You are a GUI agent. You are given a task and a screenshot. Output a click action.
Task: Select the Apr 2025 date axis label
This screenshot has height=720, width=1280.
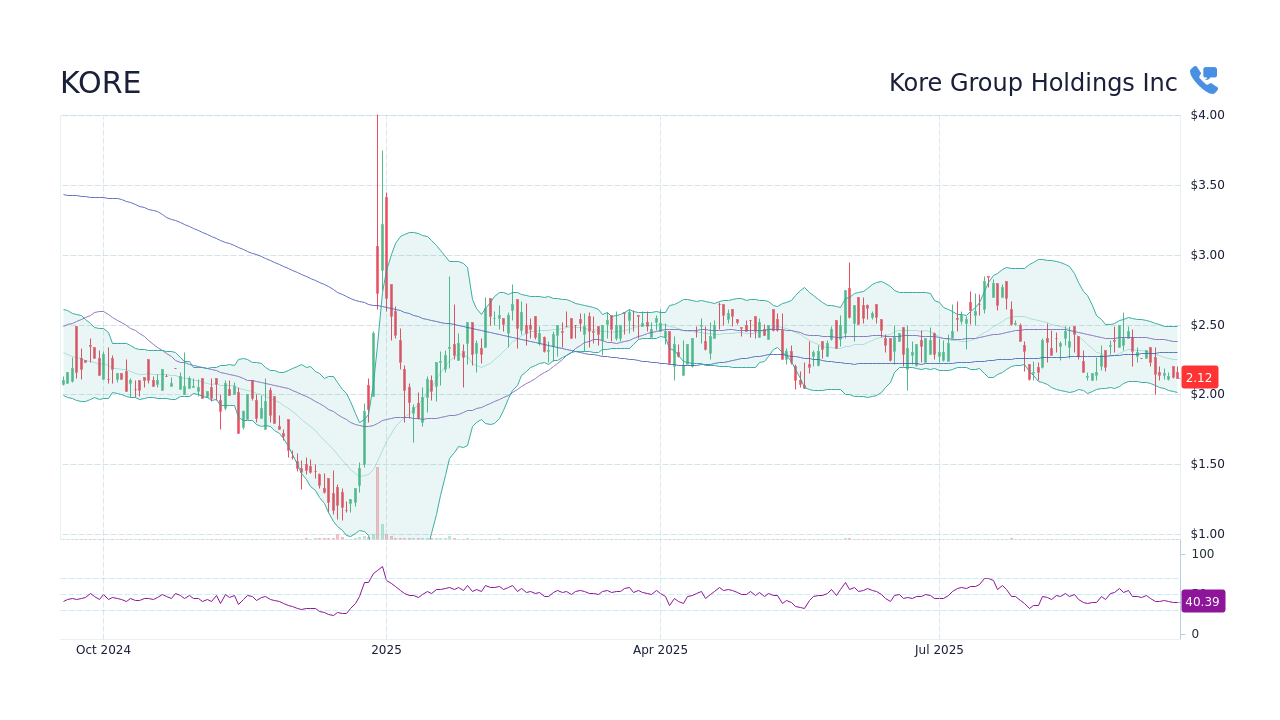660,649
